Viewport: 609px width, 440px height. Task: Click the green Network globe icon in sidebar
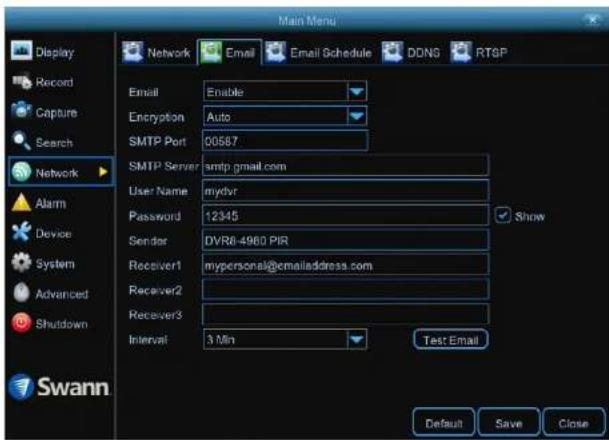point(21,172)
